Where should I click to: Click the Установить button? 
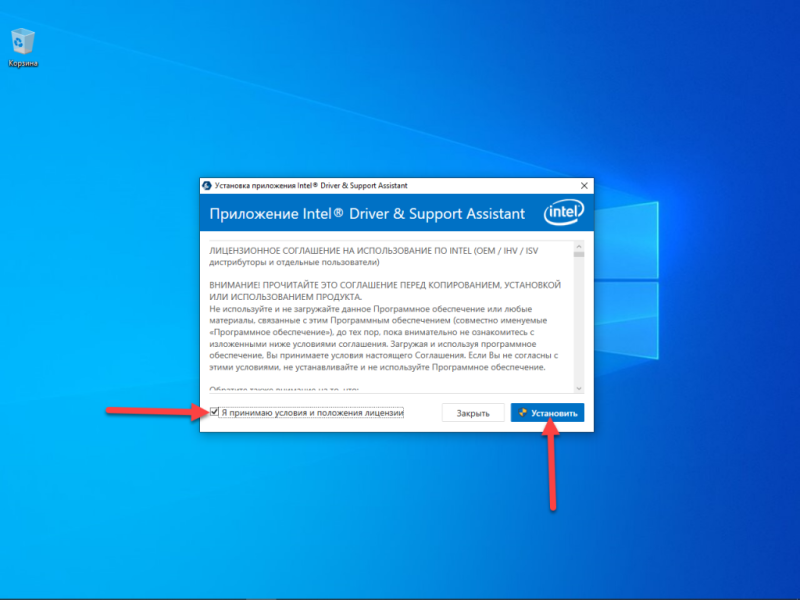pos(547,413)
